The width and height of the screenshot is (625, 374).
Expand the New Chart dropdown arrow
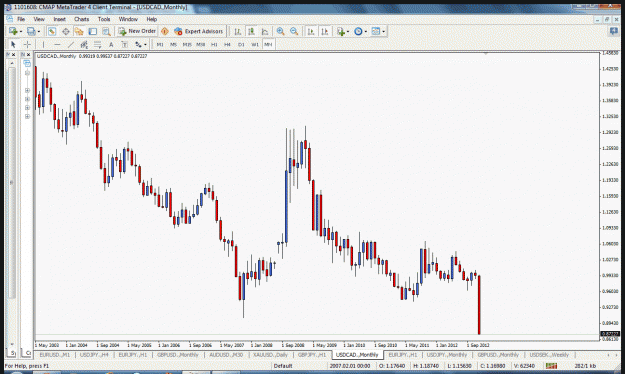pos(20,31)
